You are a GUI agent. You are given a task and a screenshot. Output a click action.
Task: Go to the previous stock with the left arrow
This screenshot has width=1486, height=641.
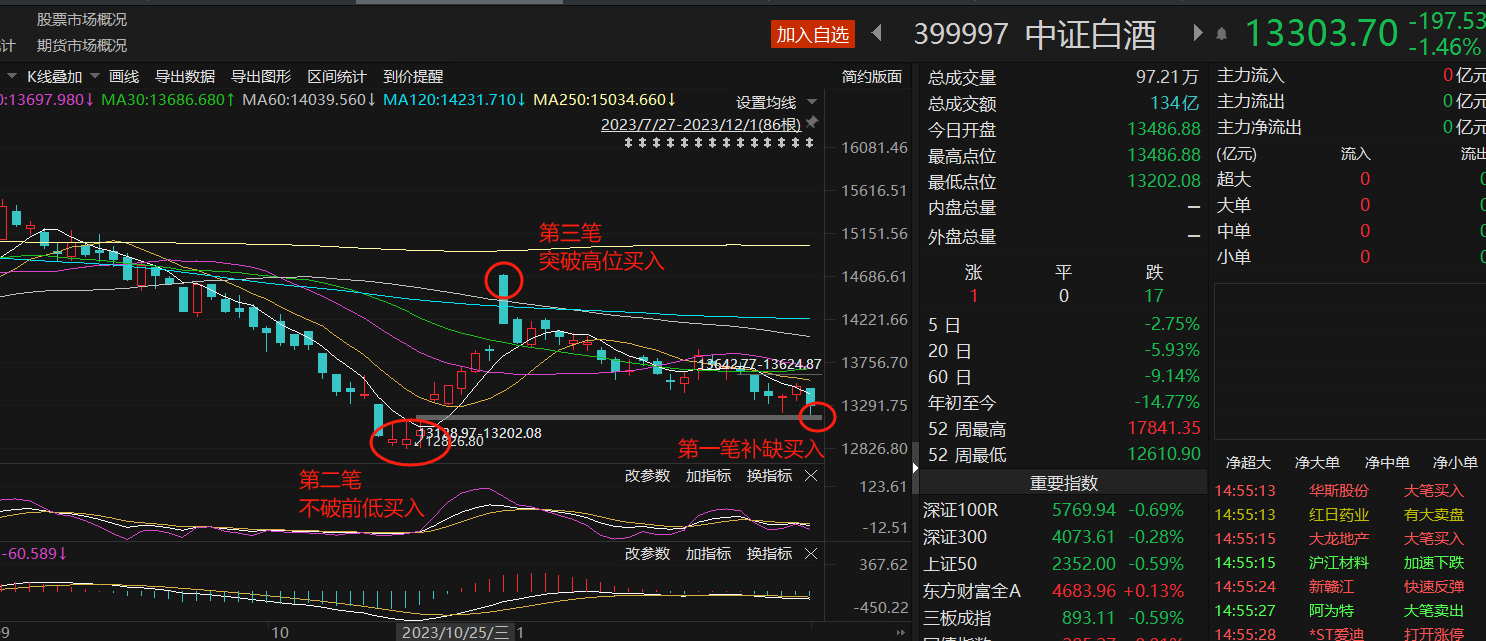[877, 34]
